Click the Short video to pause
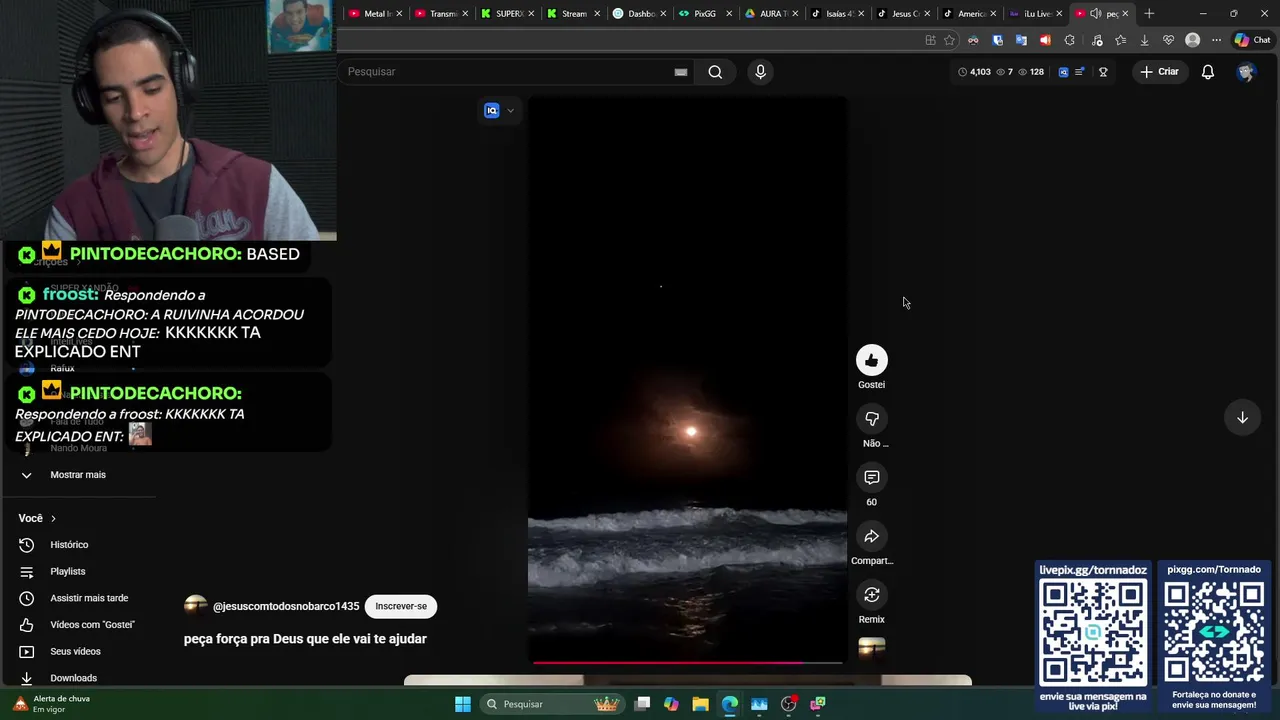 click(688, 380)
